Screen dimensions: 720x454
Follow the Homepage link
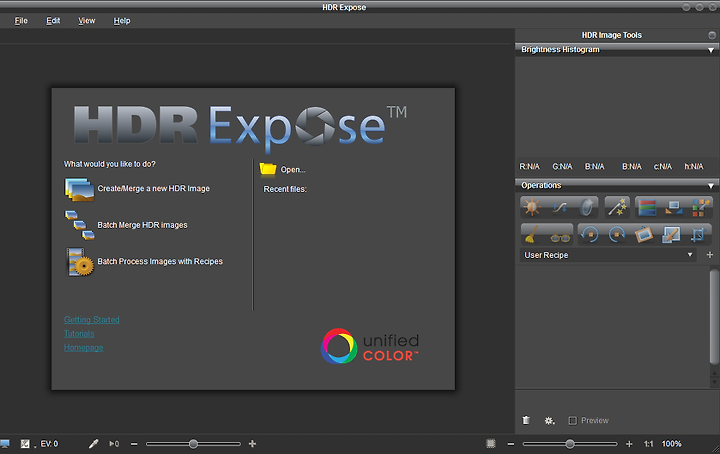pyautogui.click(x=84, y=348)
